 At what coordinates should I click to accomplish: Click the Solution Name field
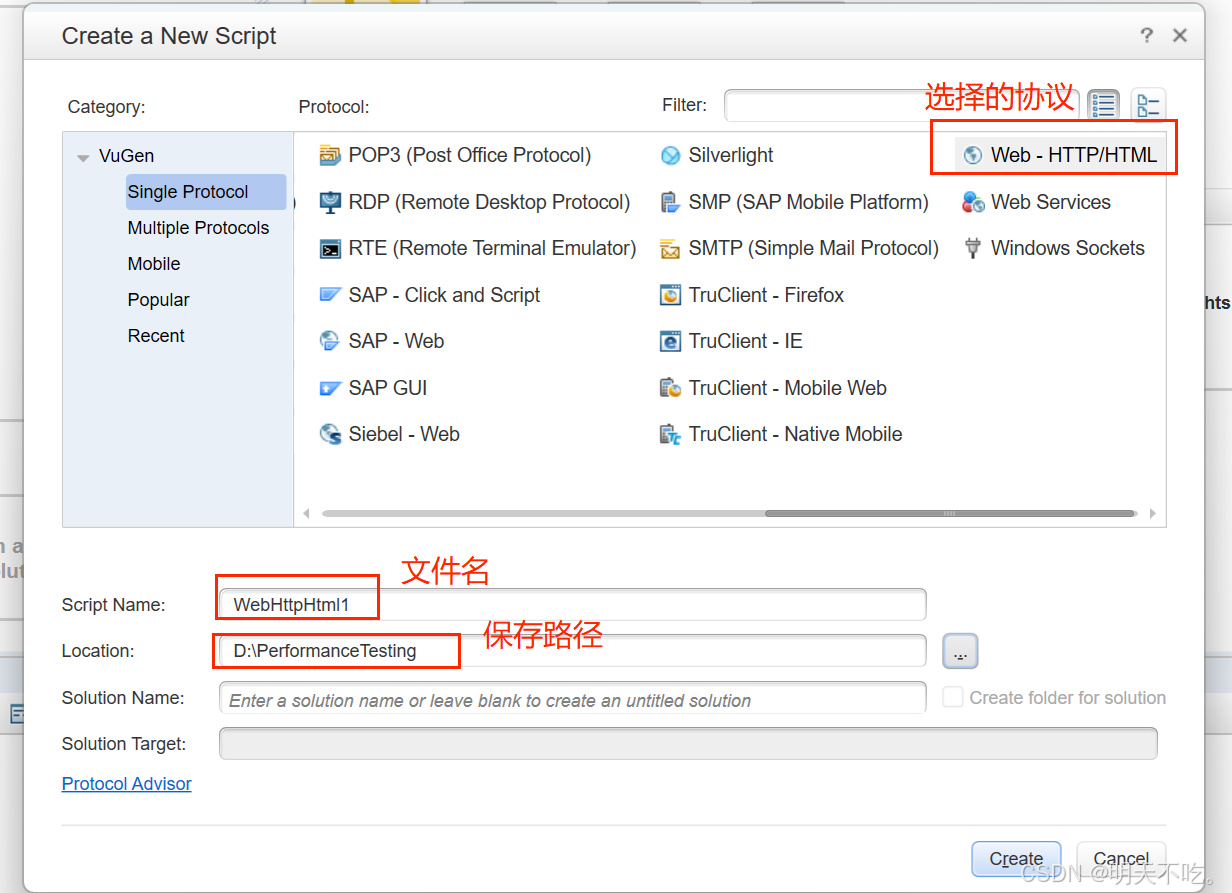(x=572, y=698)
